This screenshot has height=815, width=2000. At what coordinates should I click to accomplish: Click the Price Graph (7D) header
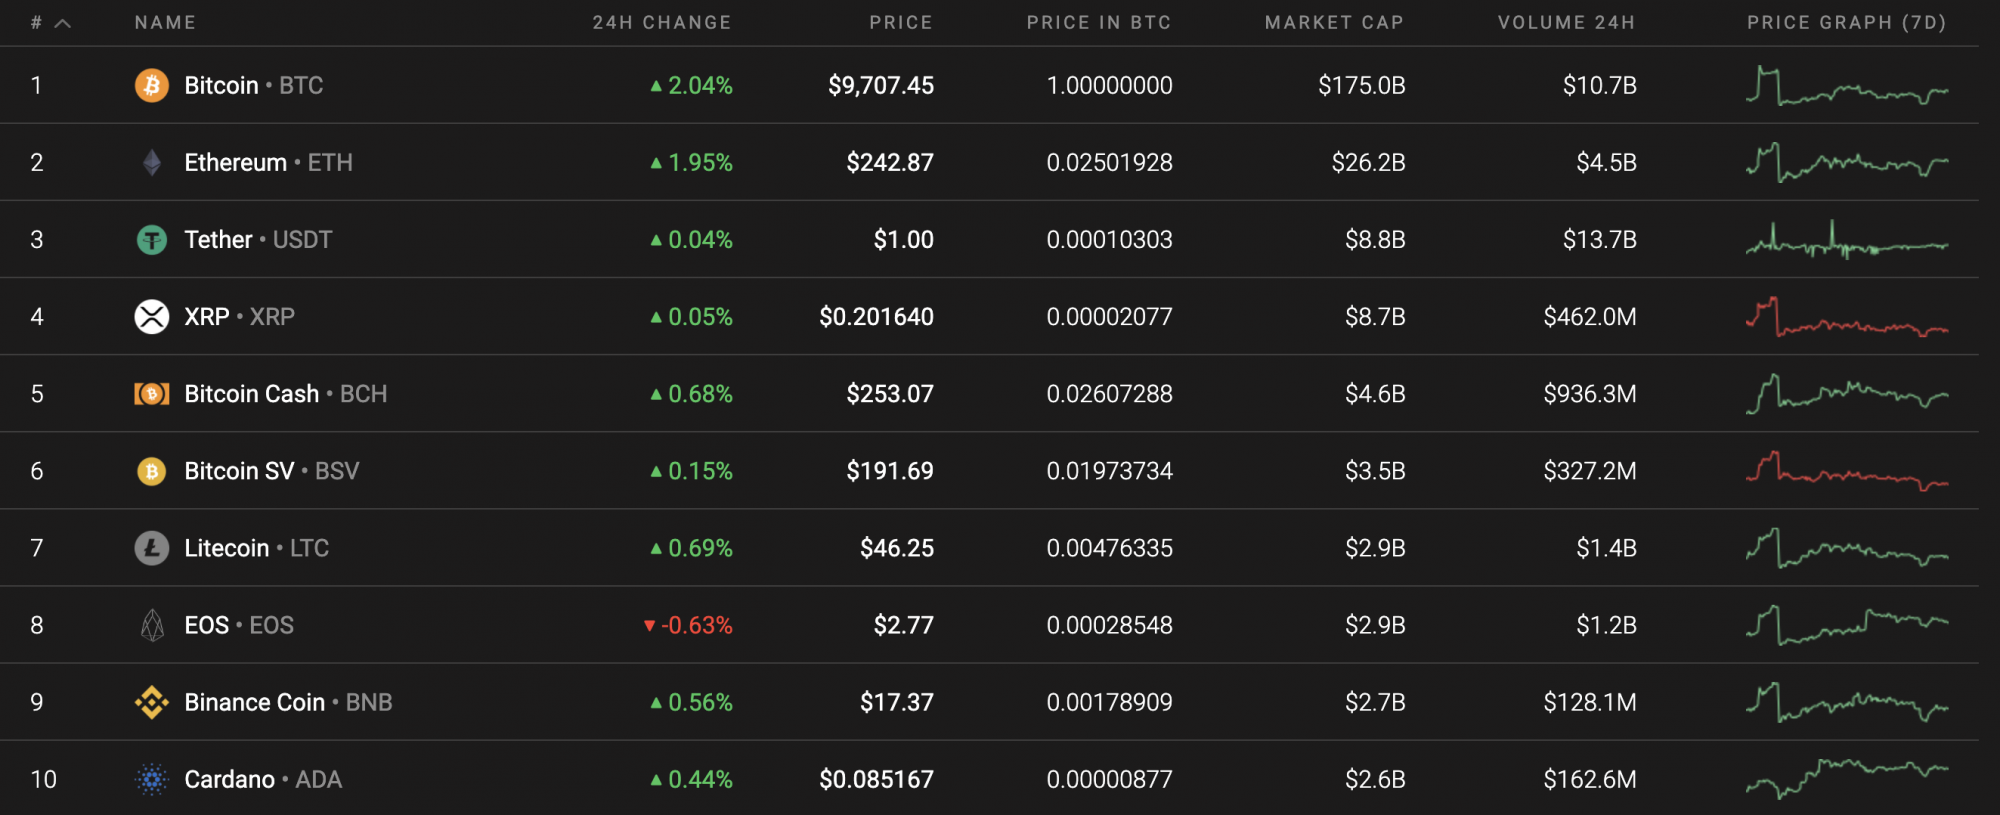click(1846, 22)
